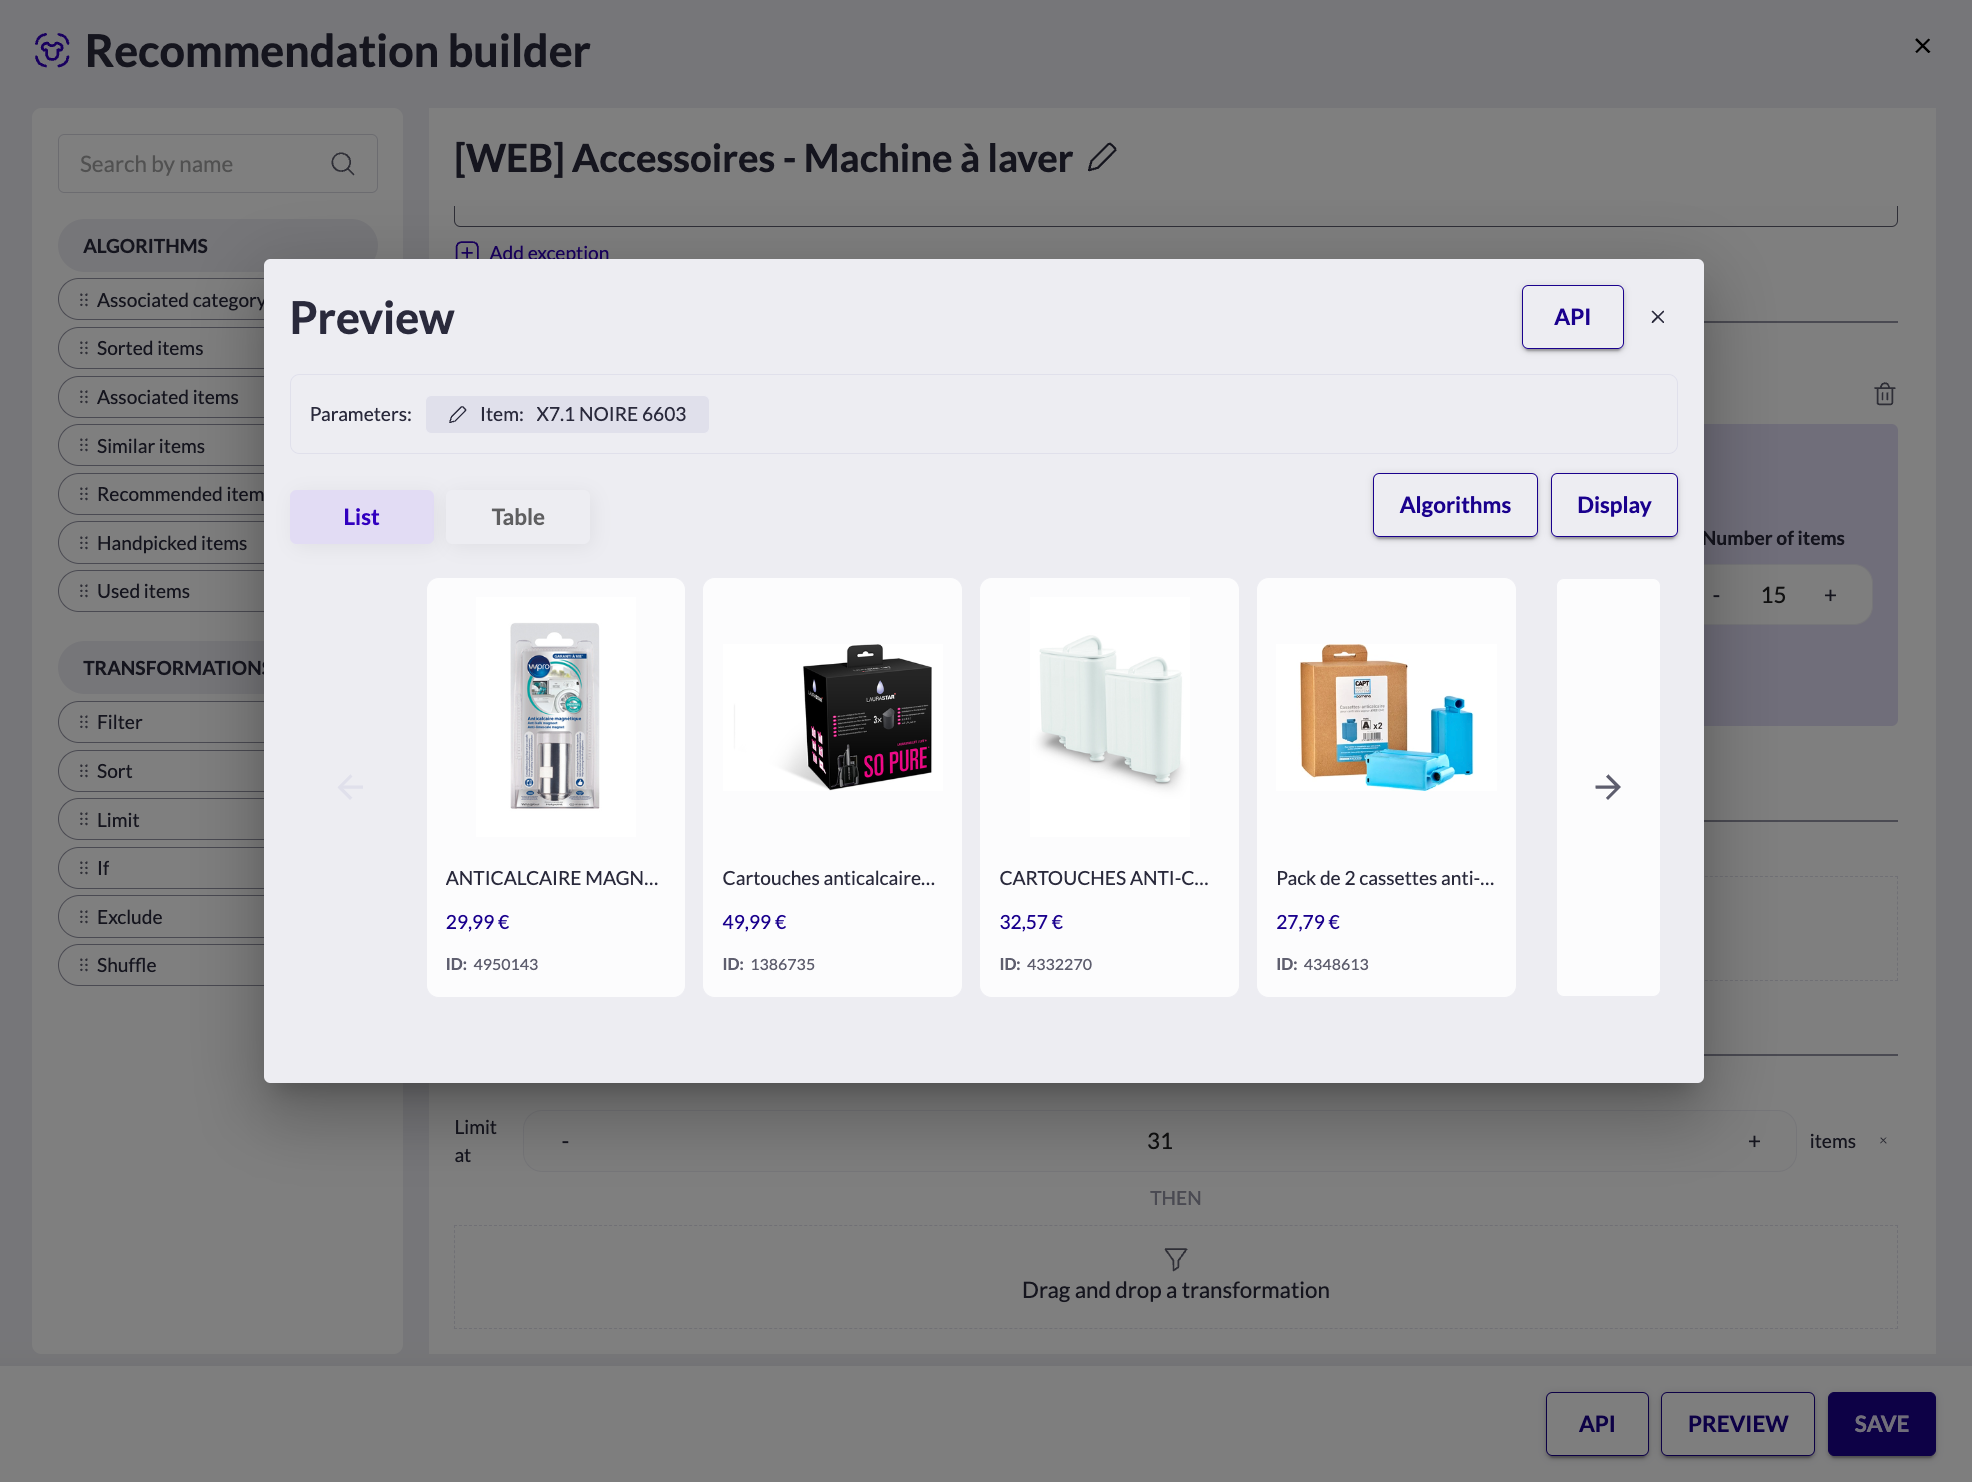Select the Recommended items algorithm
Image resolution: width=1972 pixels, height=1482 pixels.
(x=162, y=494)
